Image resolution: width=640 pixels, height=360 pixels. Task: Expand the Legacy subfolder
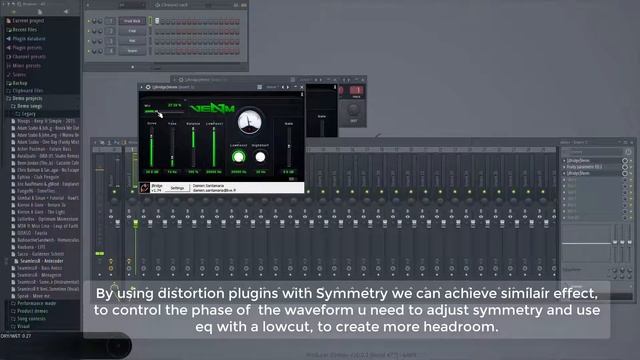coord(26,114)
